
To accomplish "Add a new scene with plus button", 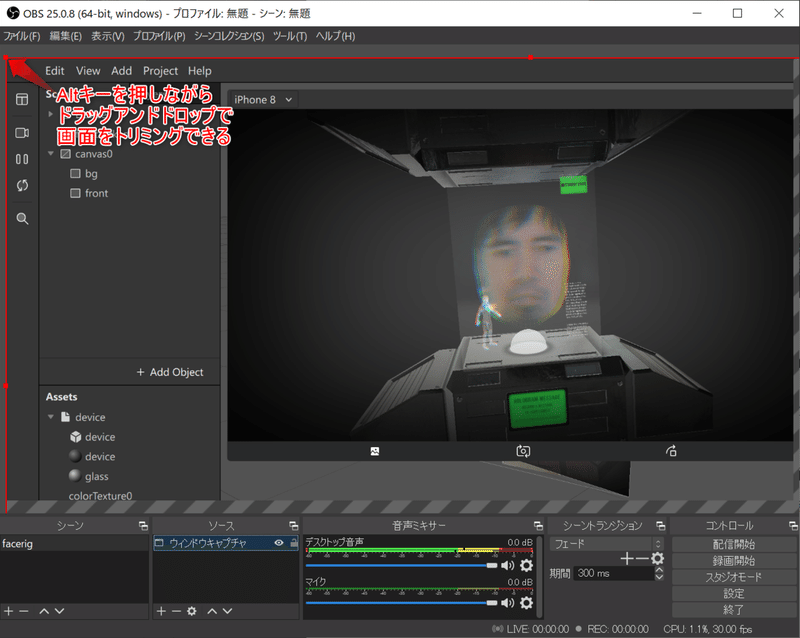I will pyautogui.click(x=9, y=611).
